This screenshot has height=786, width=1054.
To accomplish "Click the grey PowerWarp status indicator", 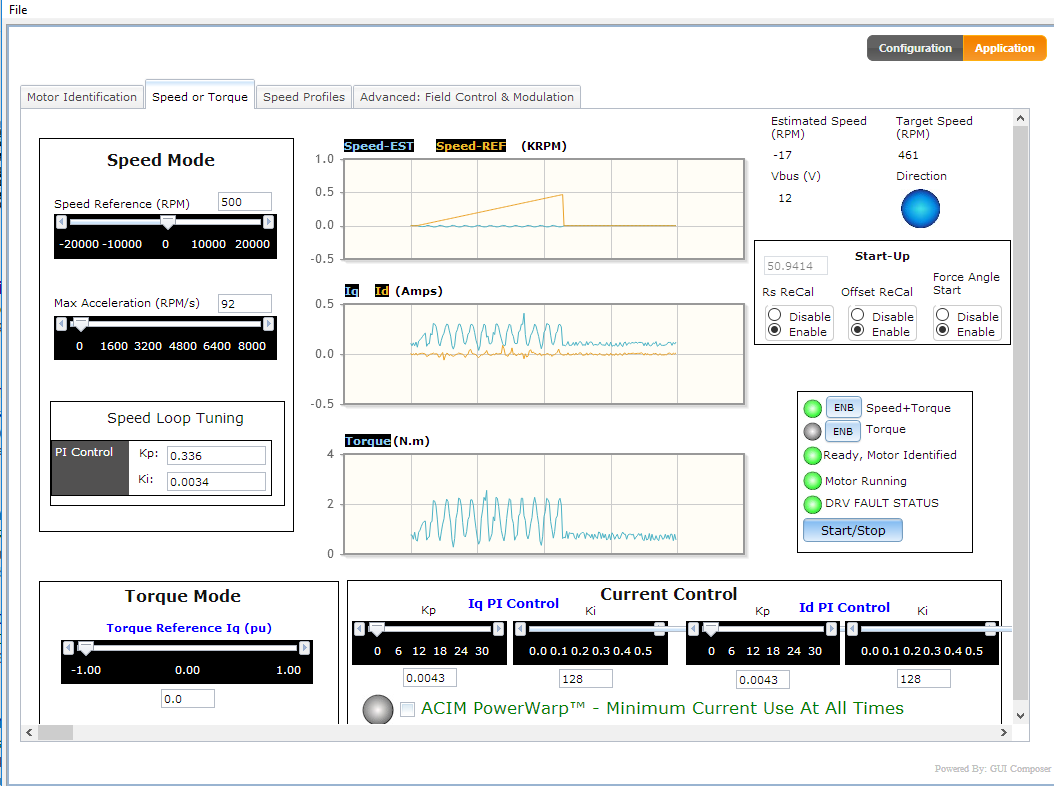I will [378, 709].
